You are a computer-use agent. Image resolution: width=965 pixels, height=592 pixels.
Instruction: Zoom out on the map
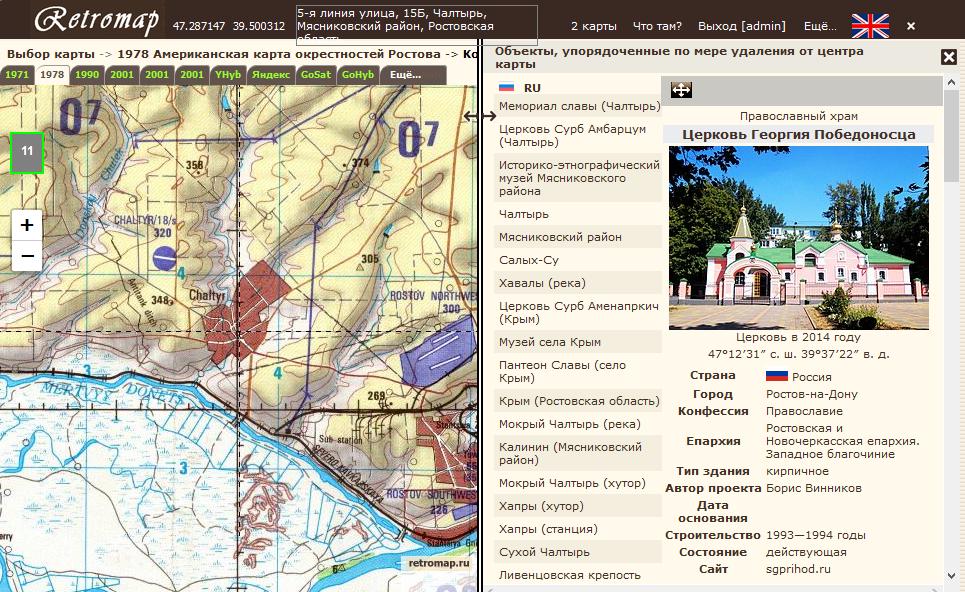click(x=27, y=255)
